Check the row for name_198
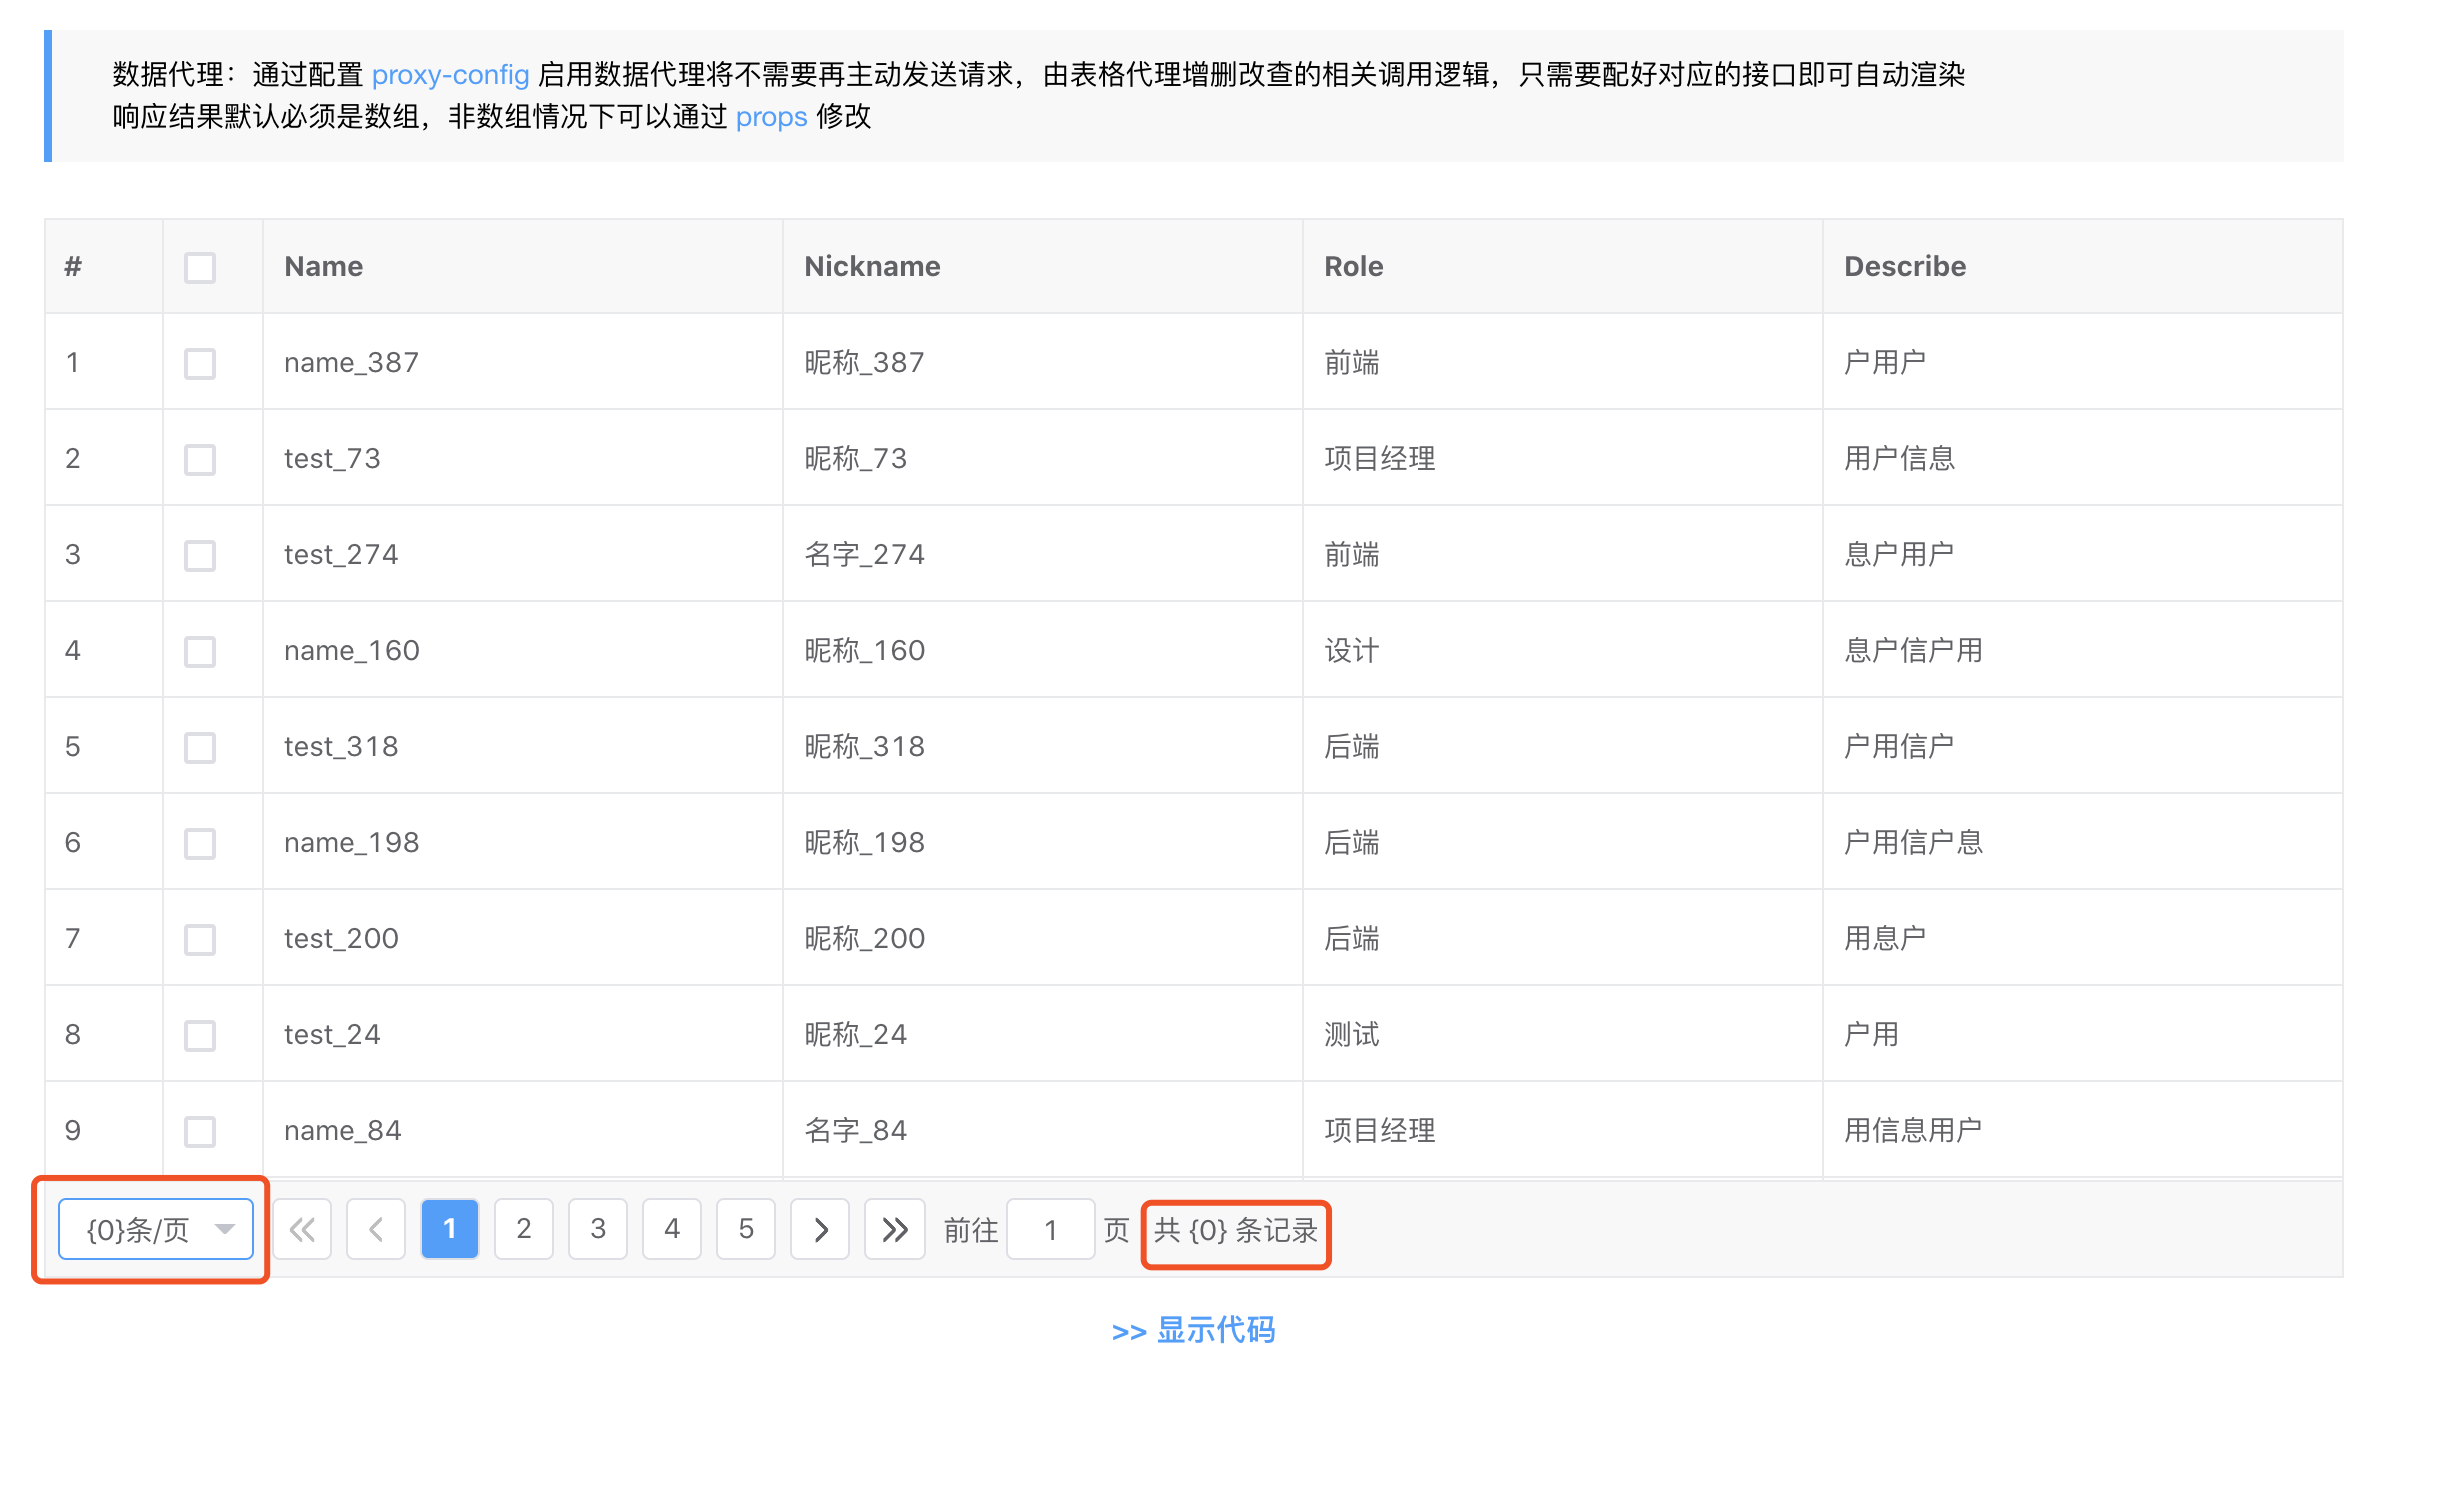The height and width of the screenshot is (1496, 2442). (x=200, y=843)
